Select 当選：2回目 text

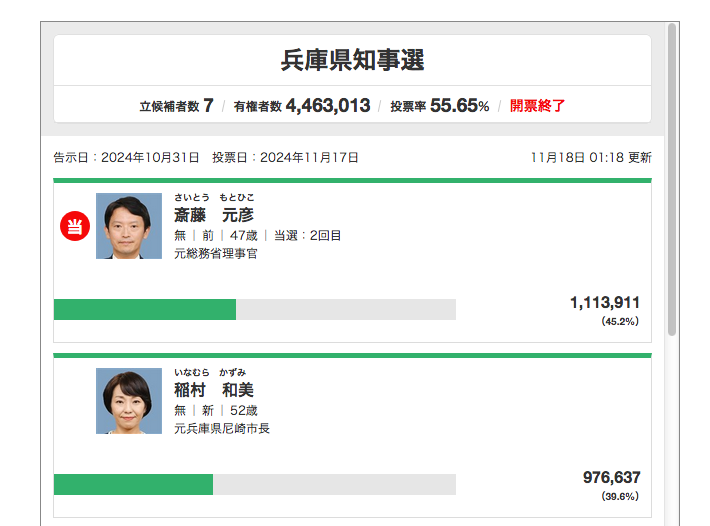pyautogui.click(x=307, y=235)
